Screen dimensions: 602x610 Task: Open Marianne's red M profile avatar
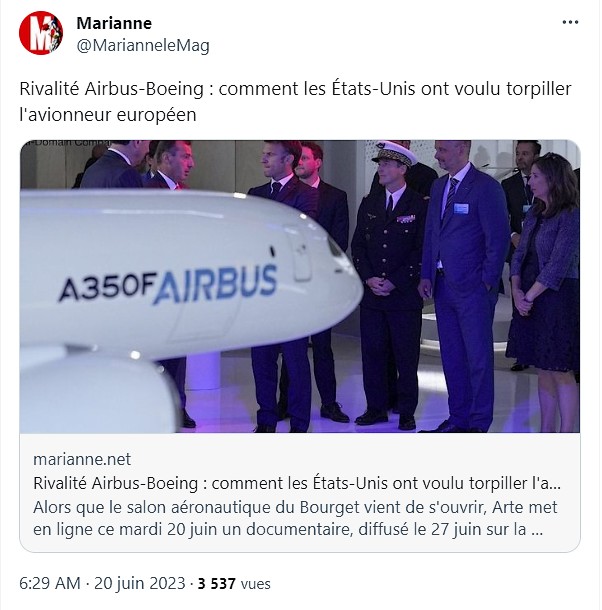click(41, 33)
